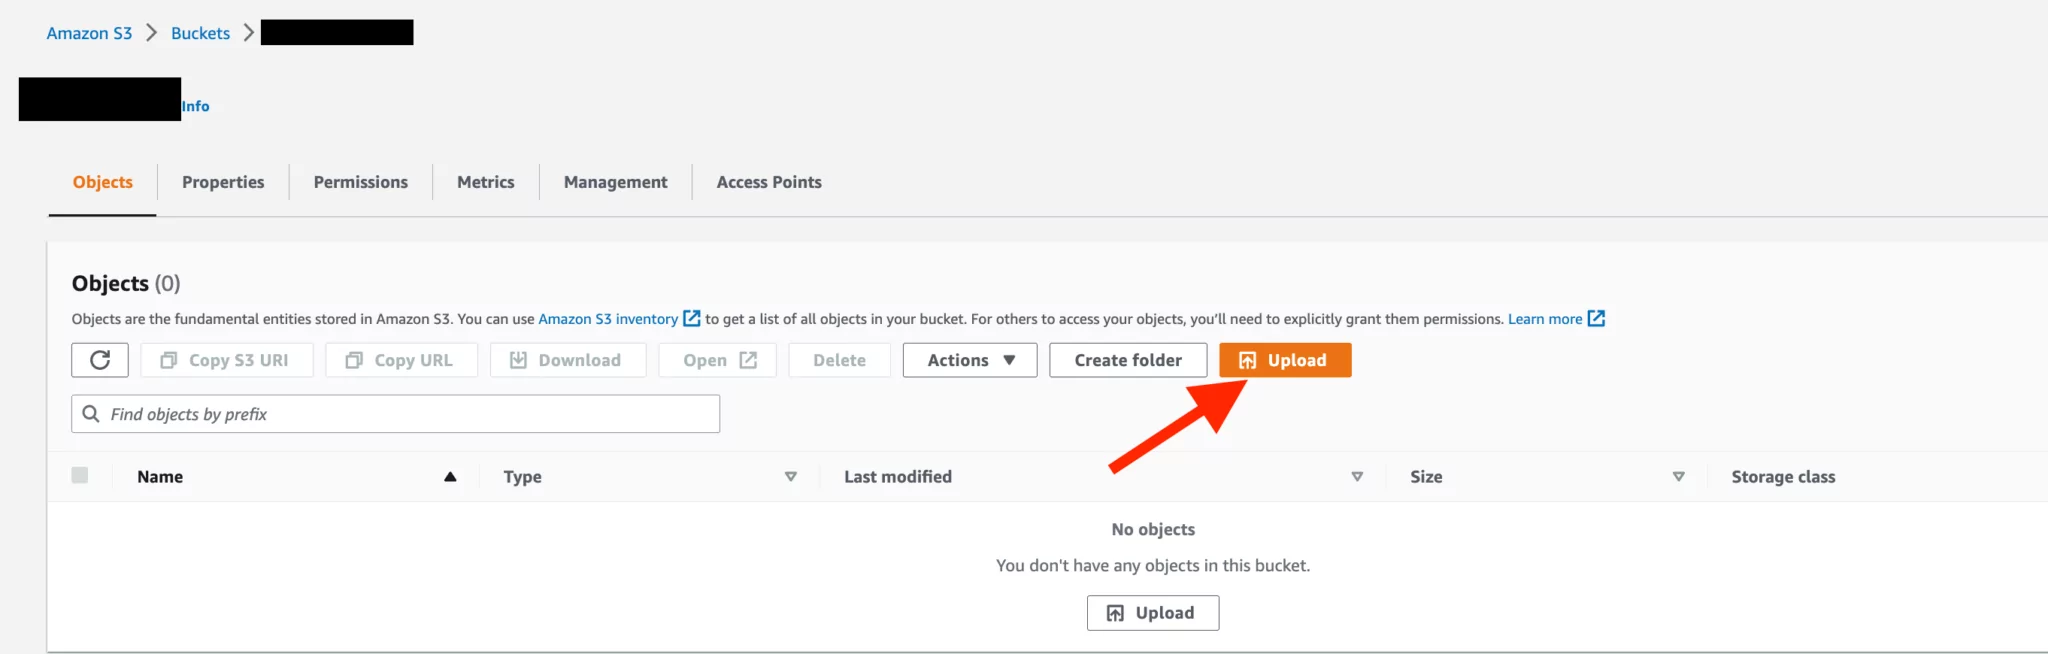Click the download arrow icon on Download button
This screenshot has height=654, width=2048.
tap(517, 360)
